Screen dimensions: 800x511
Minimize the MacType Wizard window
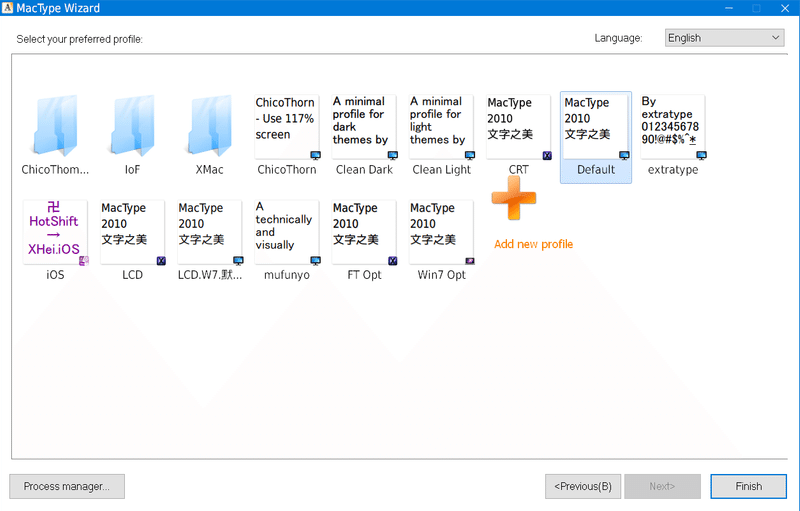tap(729, 8)
